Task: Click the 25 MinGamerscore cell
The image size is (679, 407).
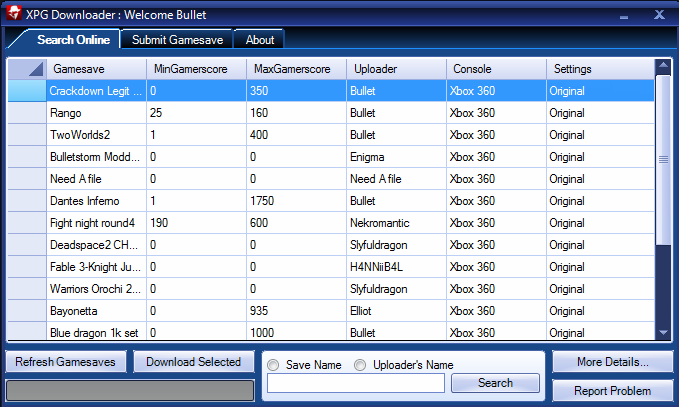Action: click(197, 113)
